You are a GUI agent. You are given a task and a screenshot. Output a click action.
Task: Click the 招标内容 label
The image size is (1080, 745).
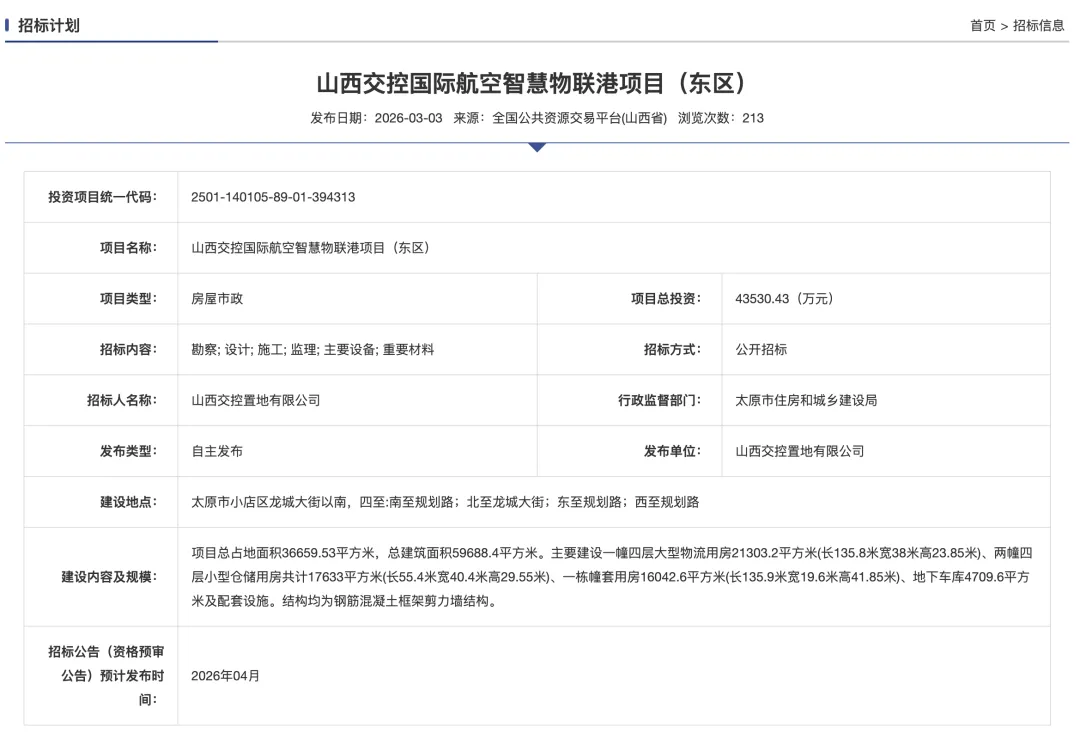pyautogui.click(x=128, y=350)
